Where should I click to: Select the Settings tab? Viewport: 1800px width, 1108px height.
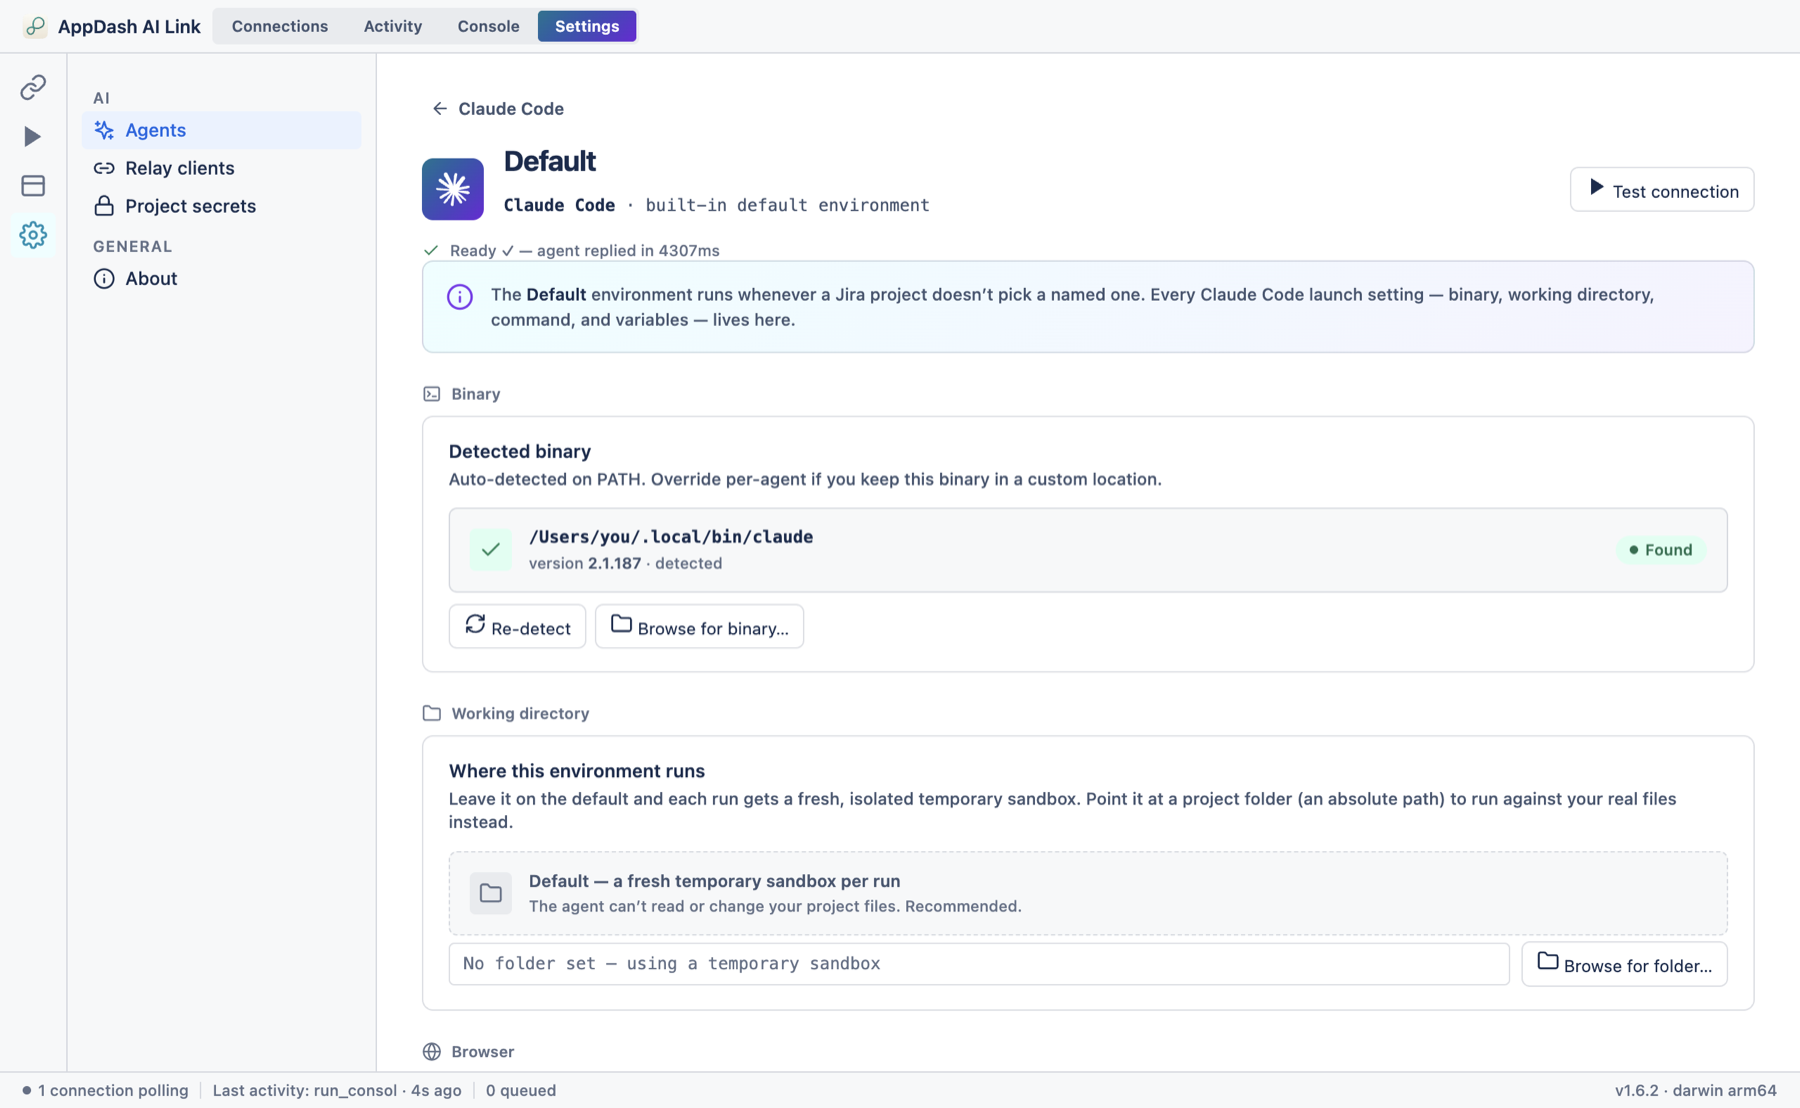pos(587,26)
